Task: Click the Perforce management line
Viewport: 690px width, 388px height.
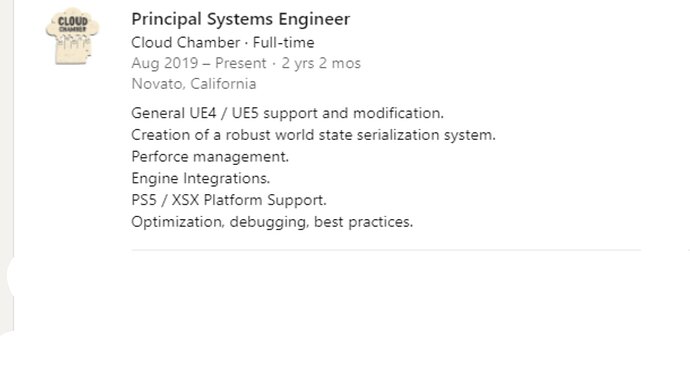Action: click(210, 157)
